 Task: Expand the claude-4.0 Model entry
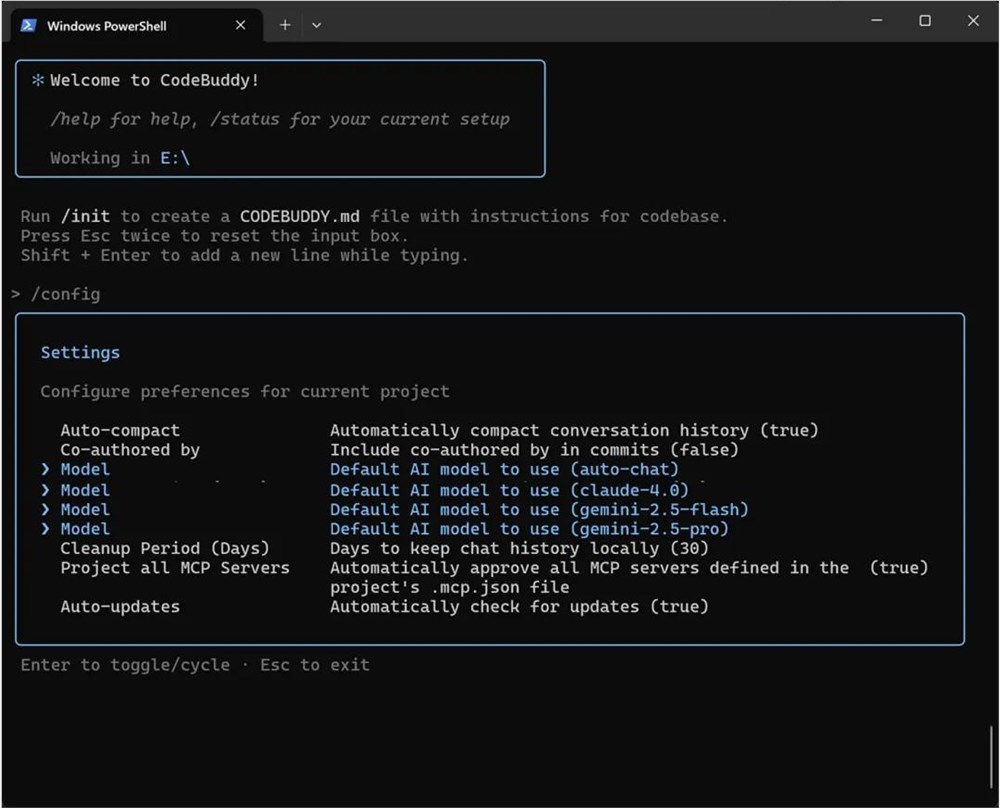point(85,490)
